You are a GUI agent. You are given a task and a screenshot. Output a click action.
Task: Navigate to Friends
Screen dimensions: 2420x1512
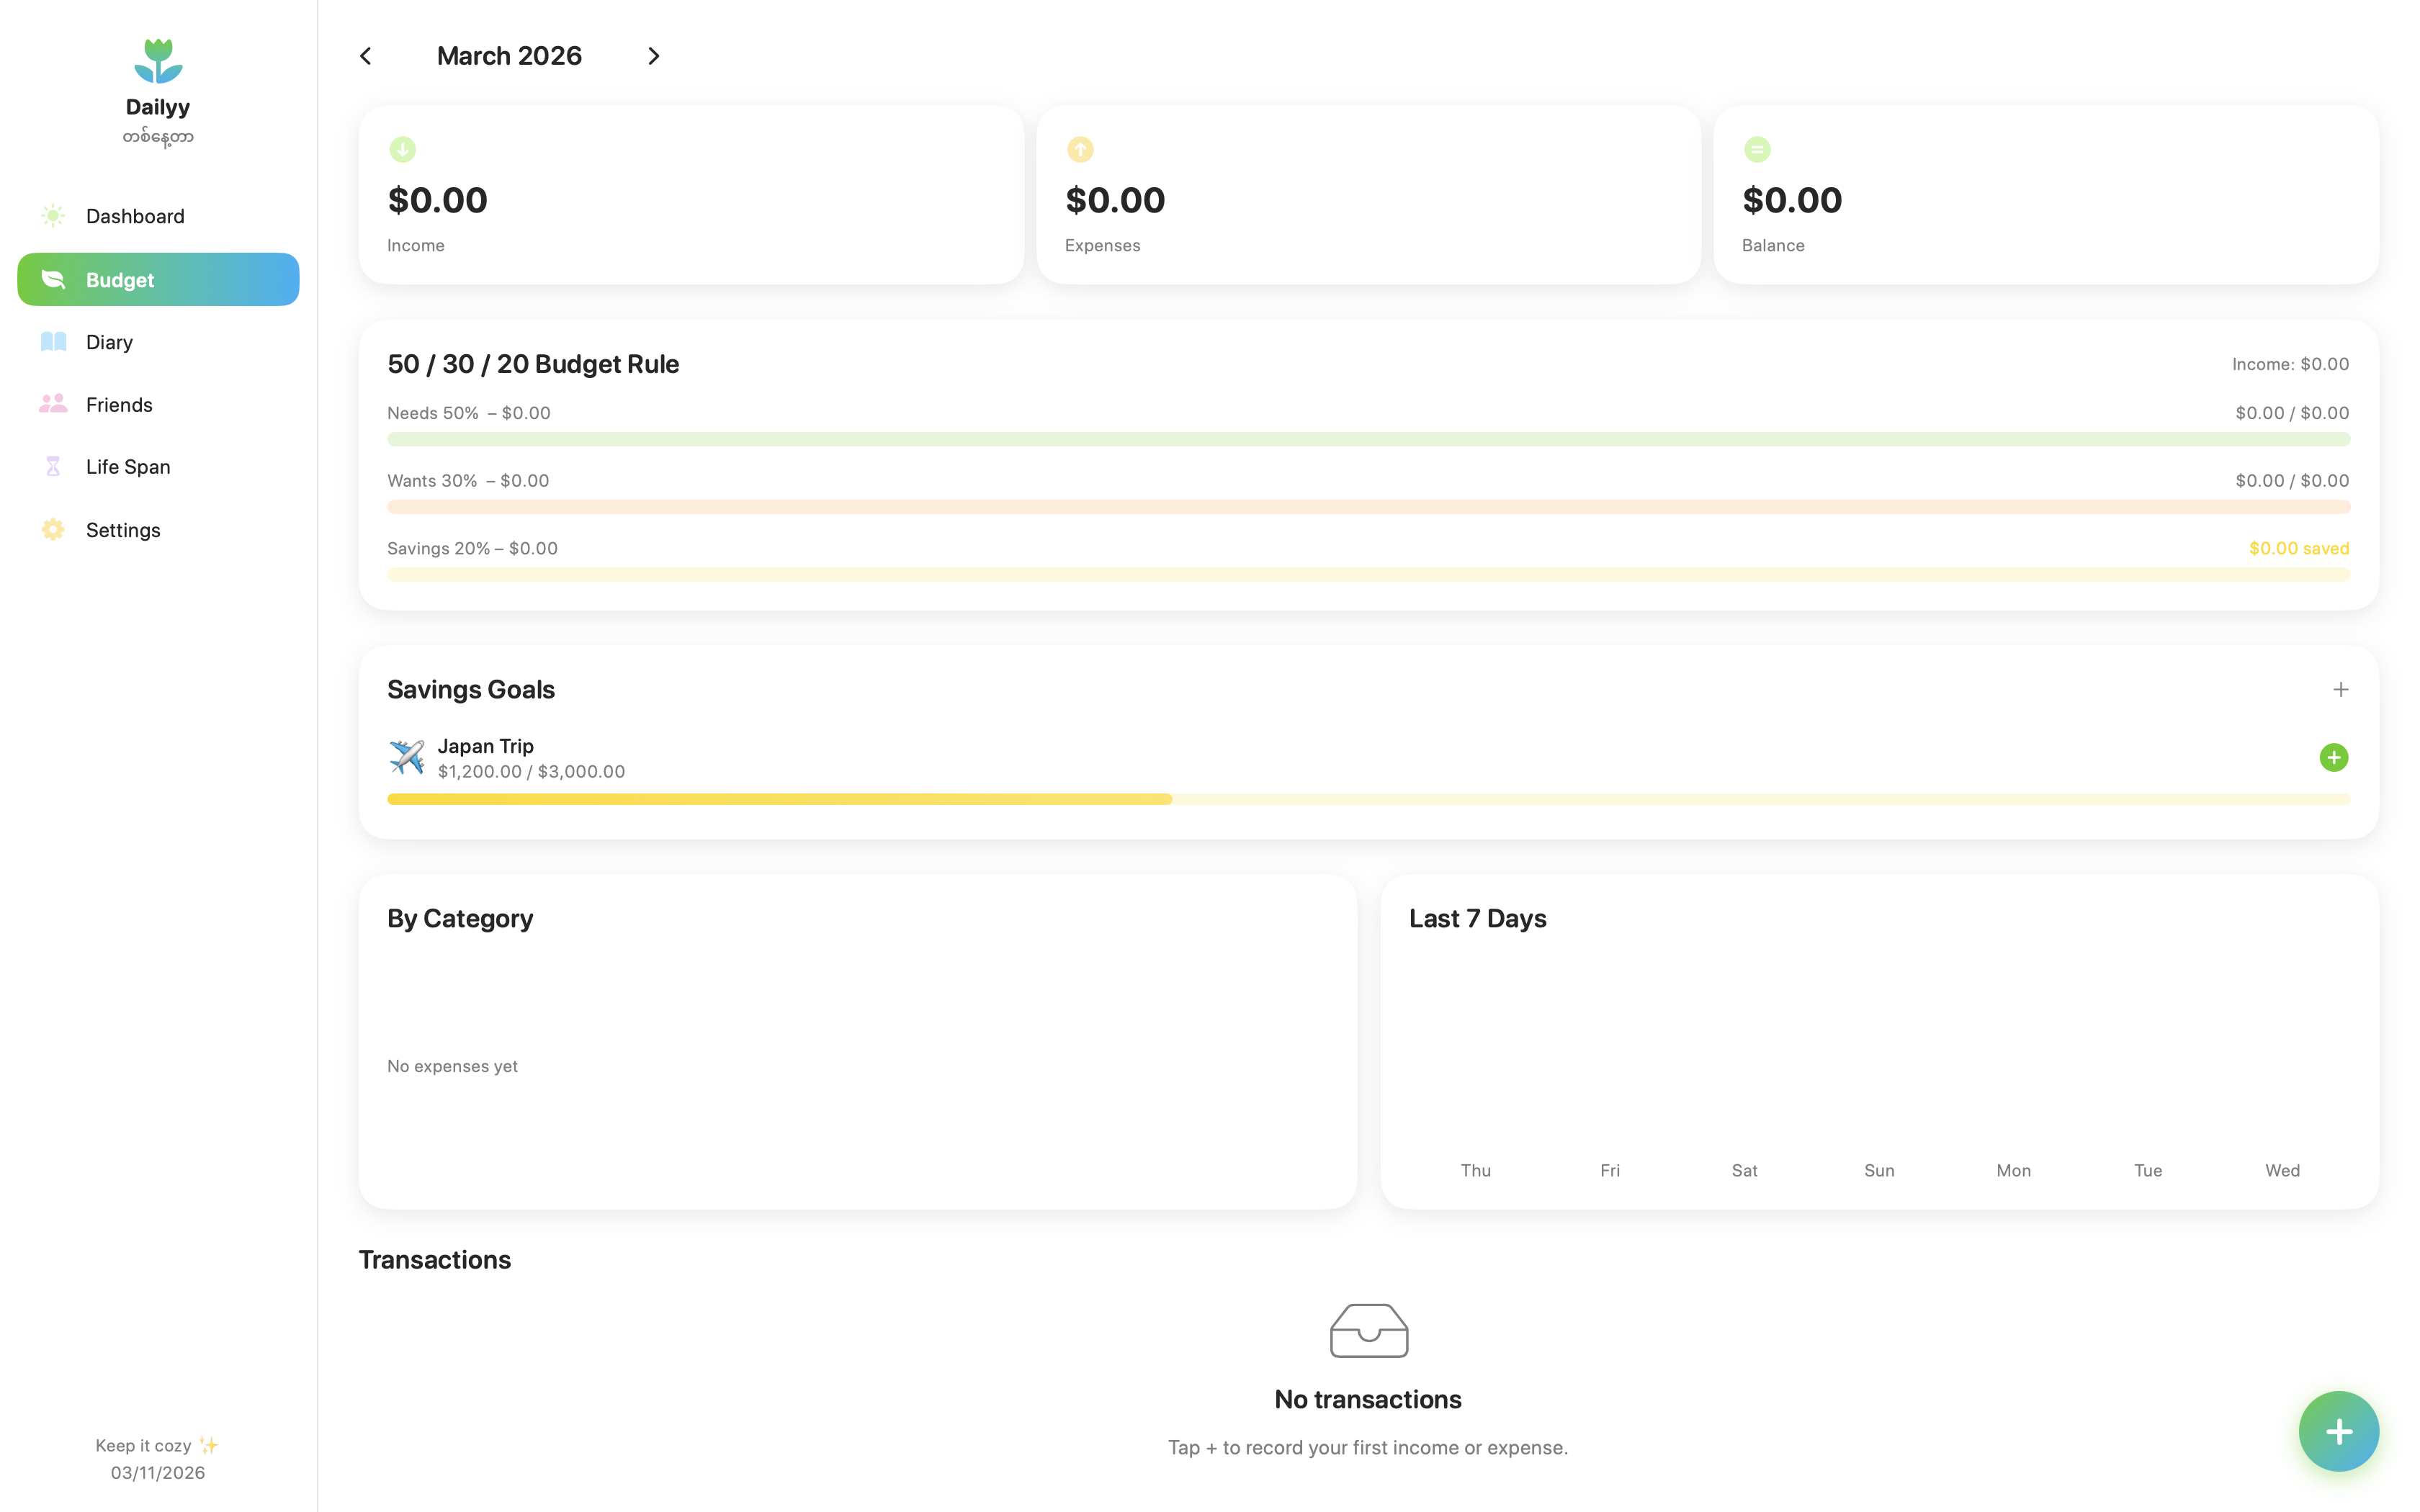tap(119, 405)
